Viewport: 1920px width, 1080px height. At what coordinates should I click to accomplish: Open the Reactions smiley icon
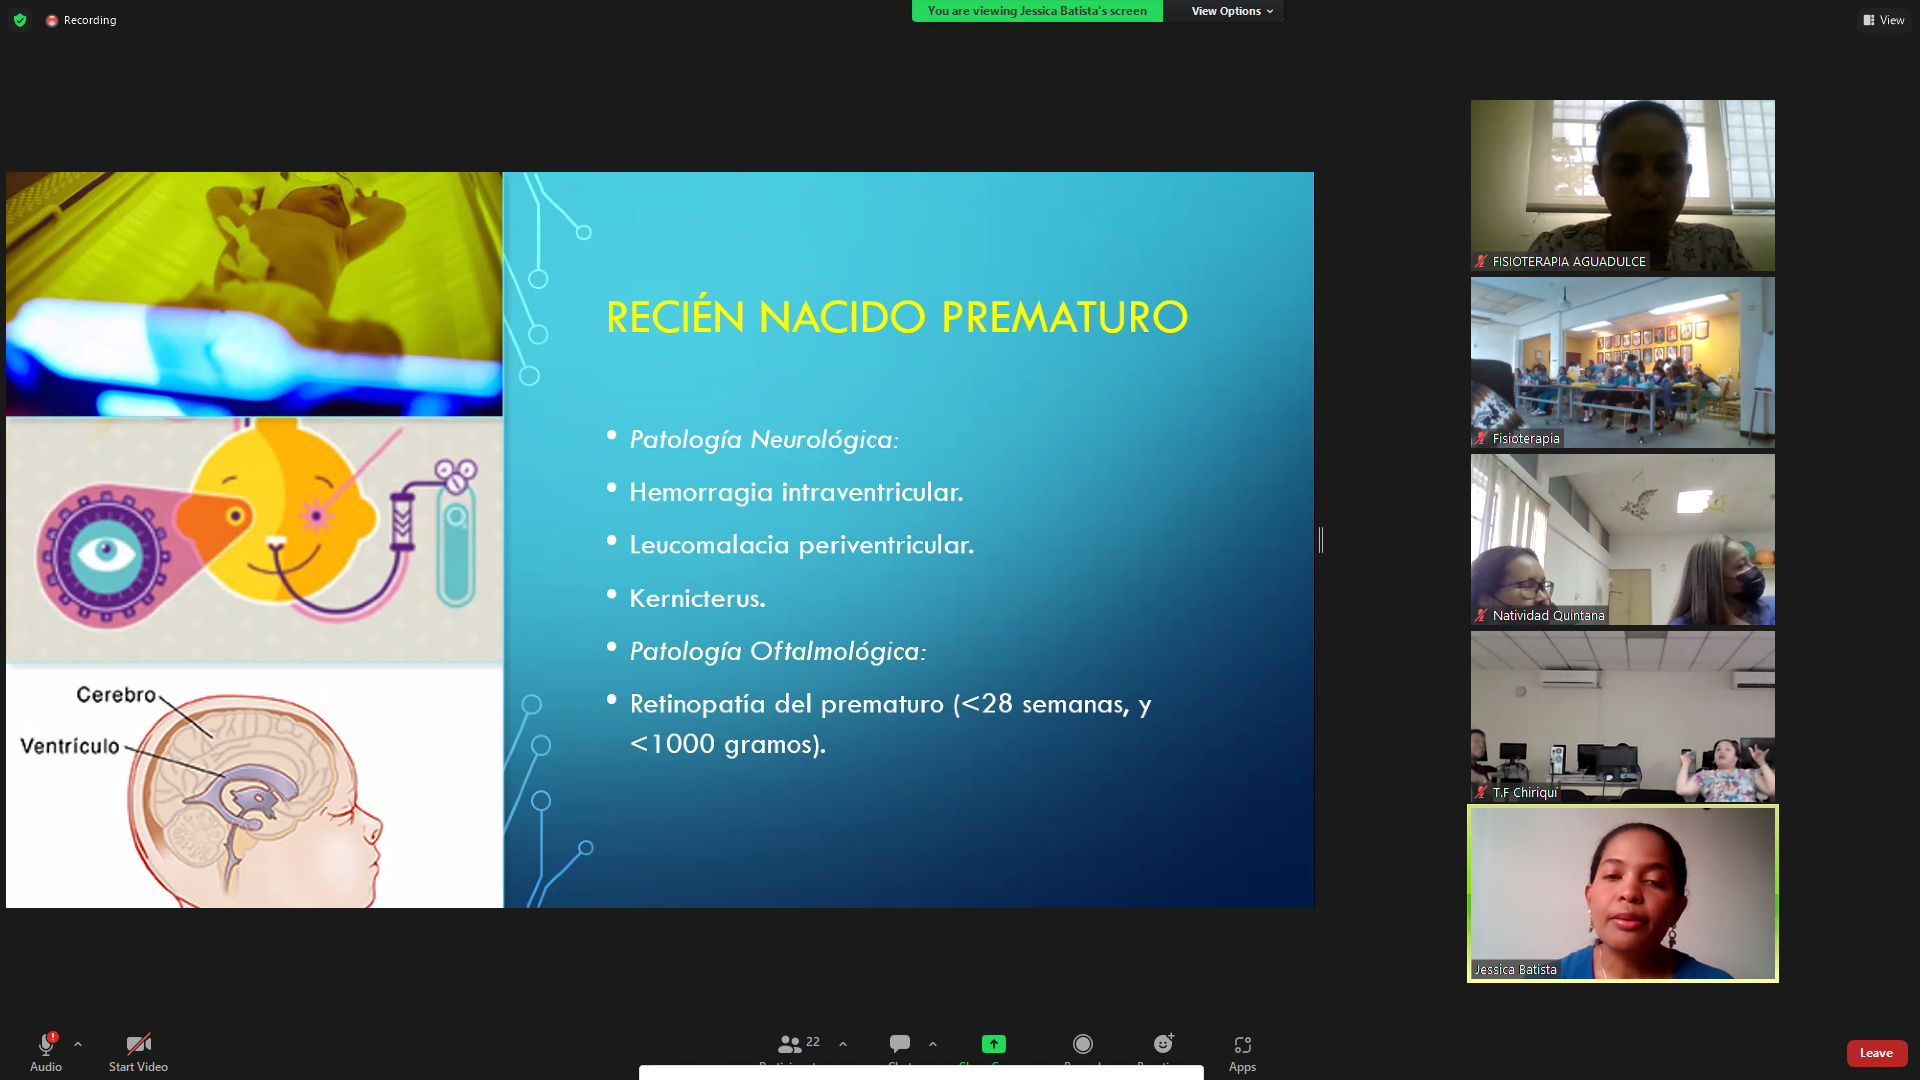point(1163,1043)
